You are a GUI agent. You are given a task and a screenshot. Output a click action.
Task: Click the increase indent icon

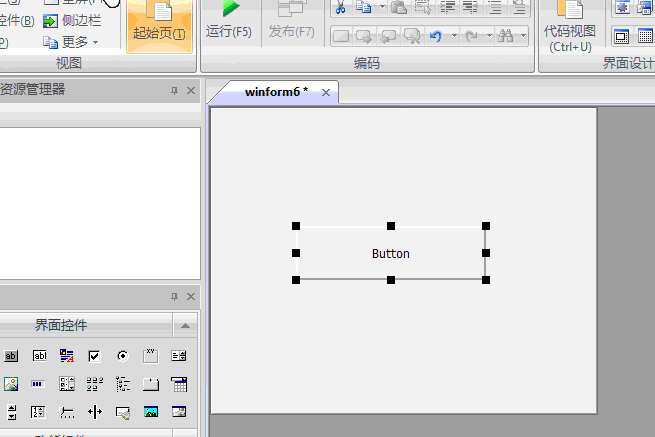tap(447, 7)
